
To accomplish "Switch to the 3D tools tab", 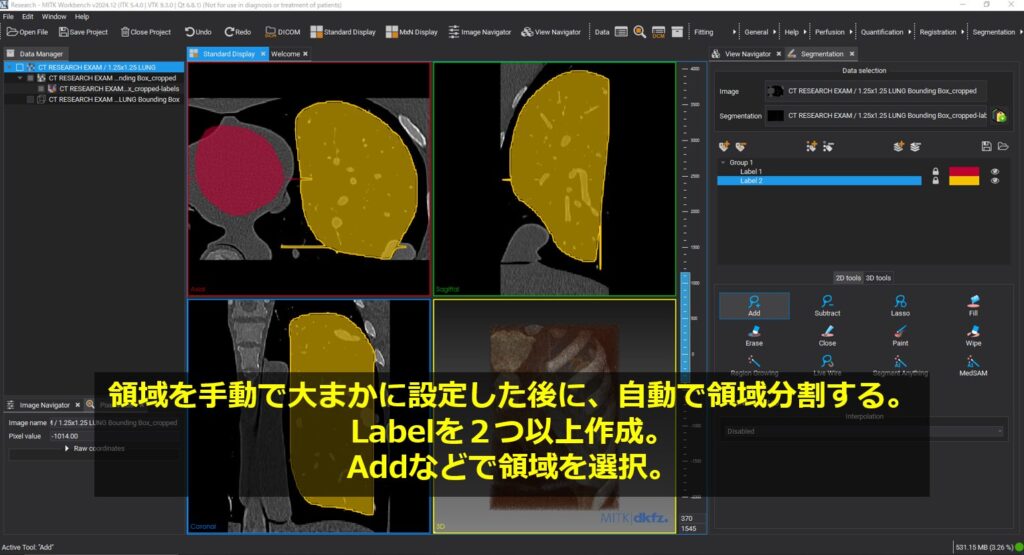I will (x=878, y=278).
